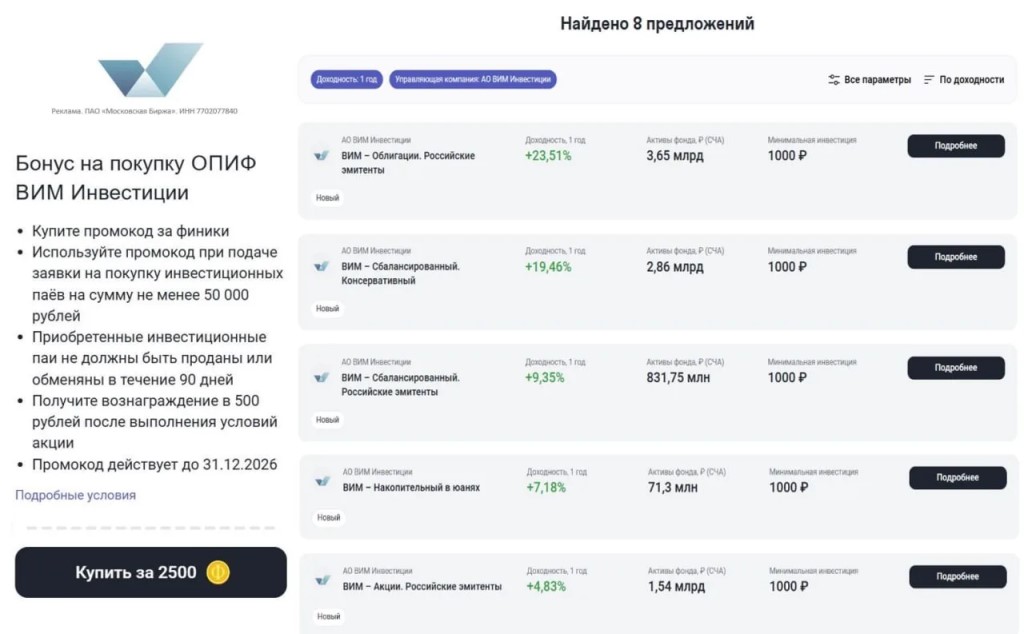1024x634 pixels.
Task: Click 1000 ₽ minimum in the юанях row
Action: (x=788, y=487)
